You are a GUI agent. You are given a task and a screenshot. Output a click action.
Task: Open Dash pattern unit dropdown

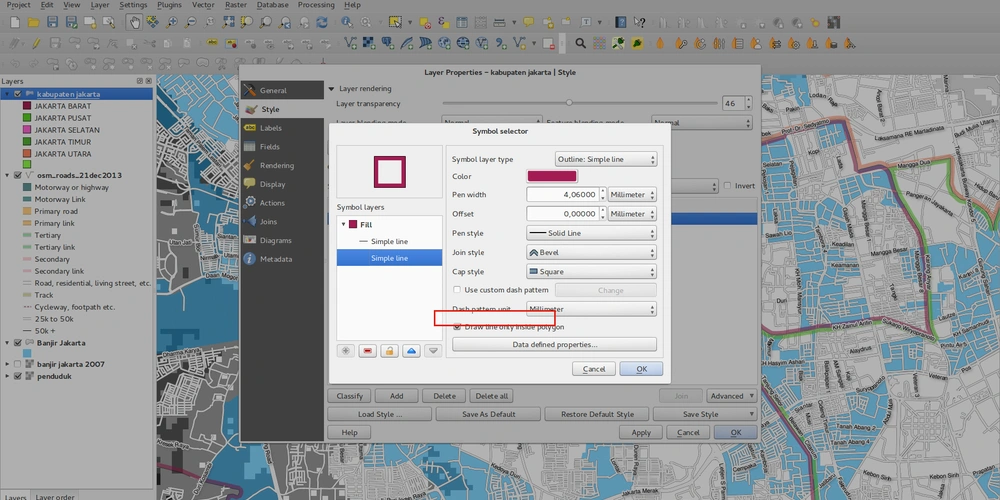coord(591,309)
